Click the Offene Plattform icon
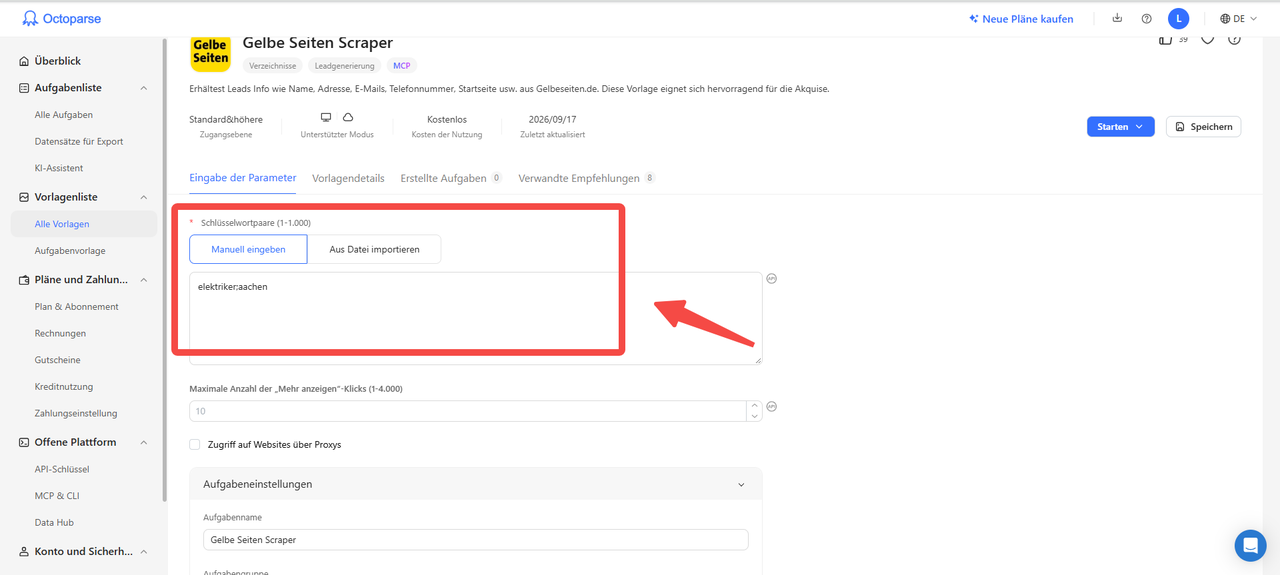1280x575 pixels. click(24, 442)
